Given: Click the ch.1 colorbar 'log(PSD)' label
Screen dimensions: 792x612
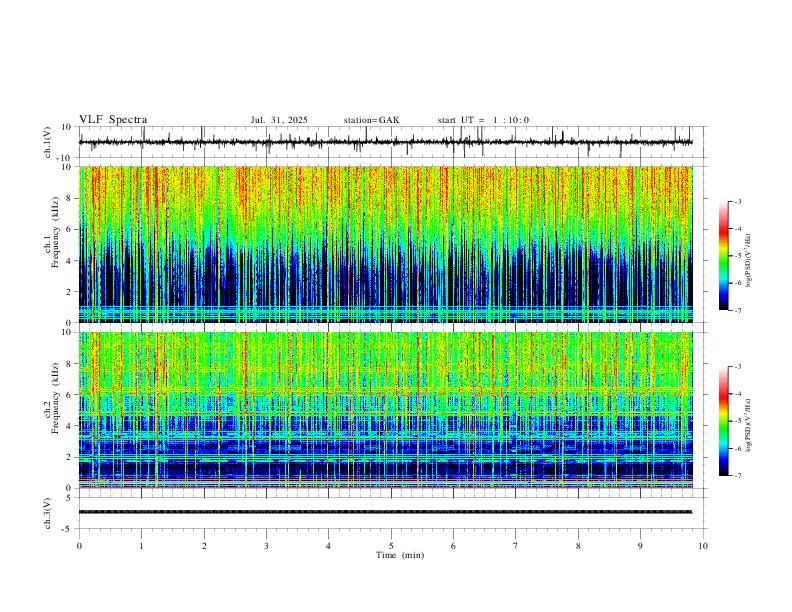Looking at the screenshot, I should (748, 260).
